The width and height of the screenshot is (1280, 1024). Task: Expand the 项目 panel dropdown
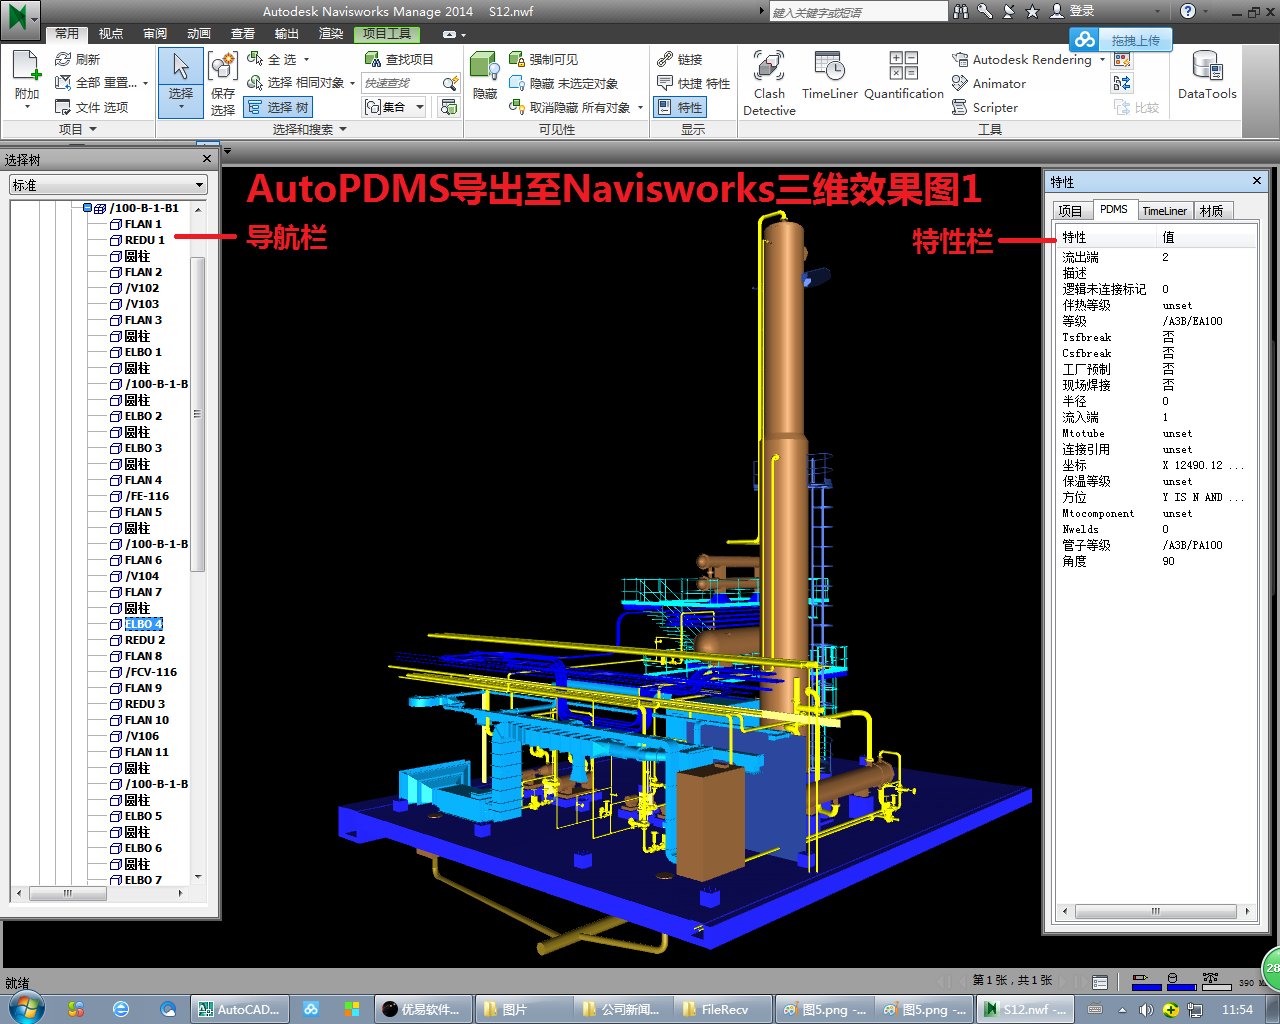point(77,129)
